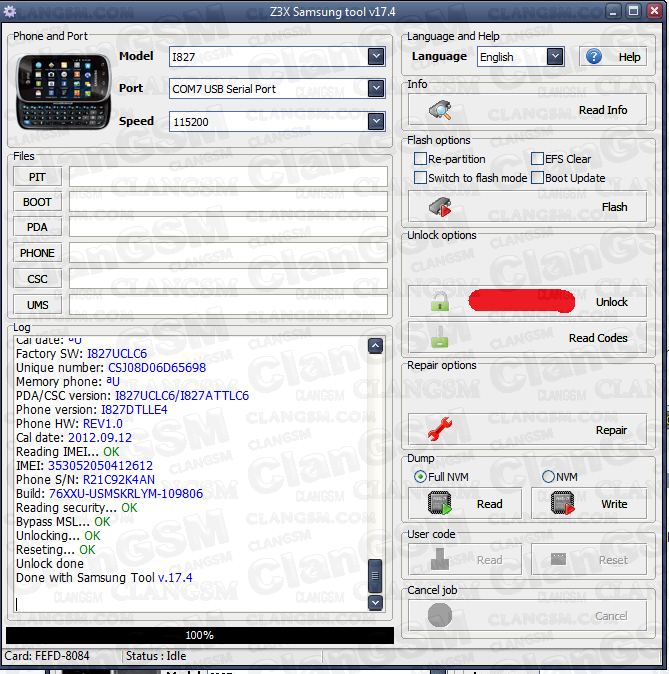
Task: Click the UMS file button
Action: pyautogui.click(x=37, y=305)
